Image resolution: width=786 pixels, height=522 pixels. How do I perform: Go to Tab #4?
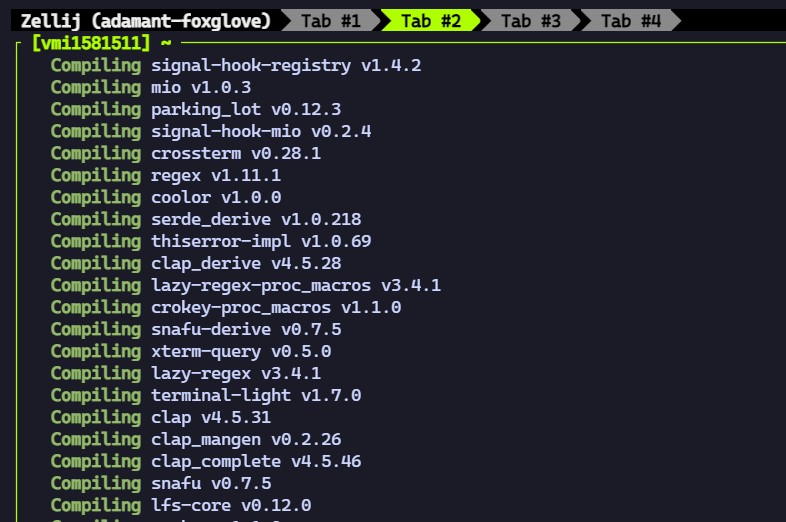tap(630, 20)
